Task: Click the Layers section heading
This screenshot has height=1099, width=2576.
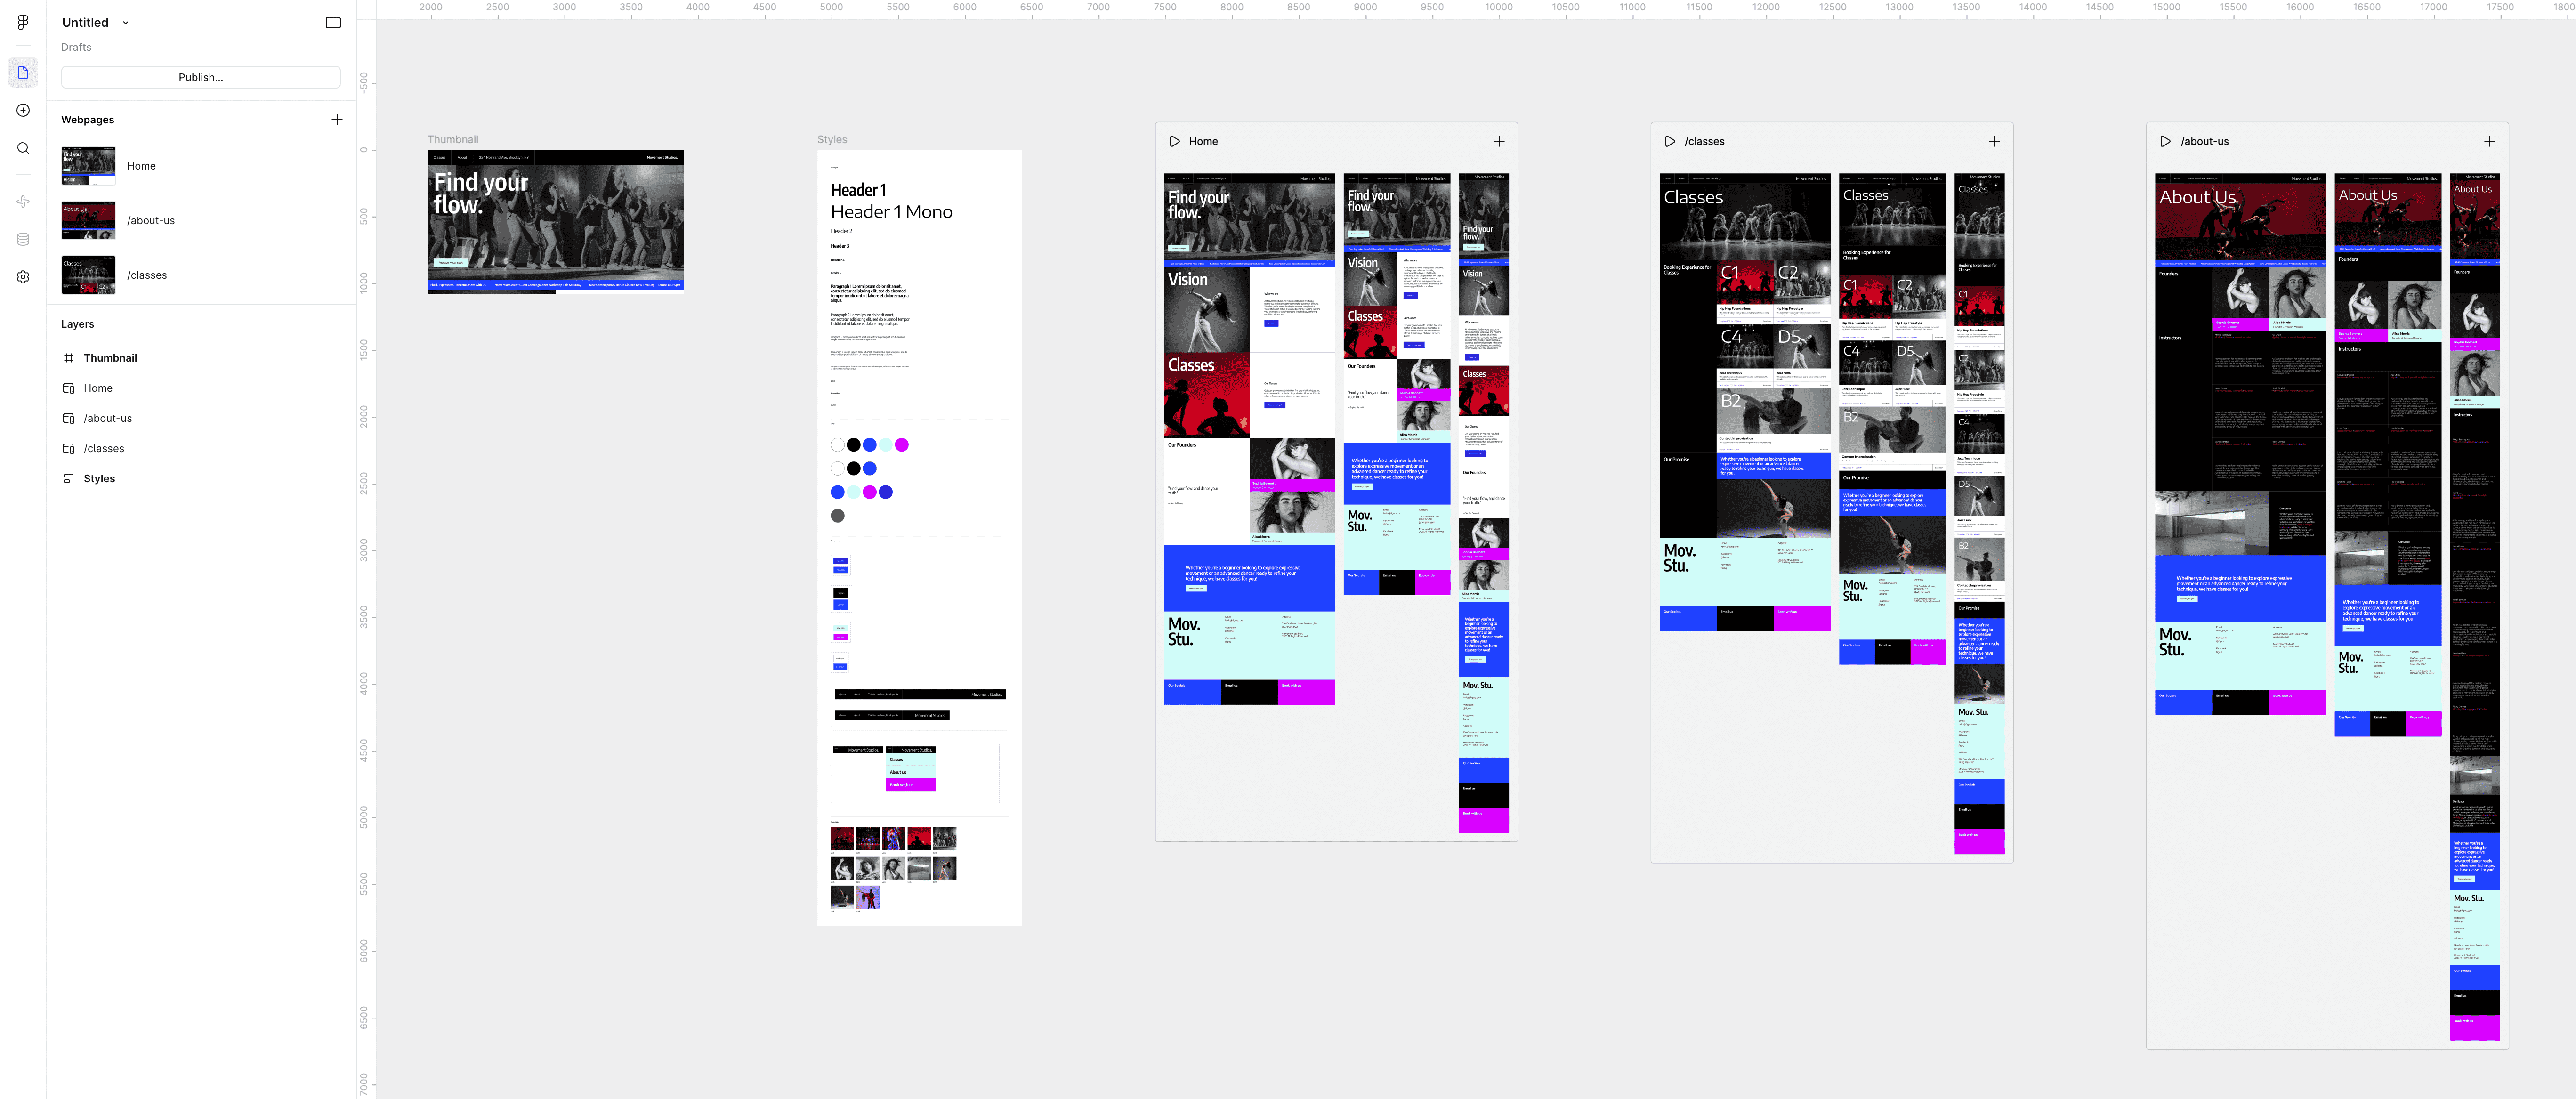Action: pyautogui.click(x=78, y=324)
